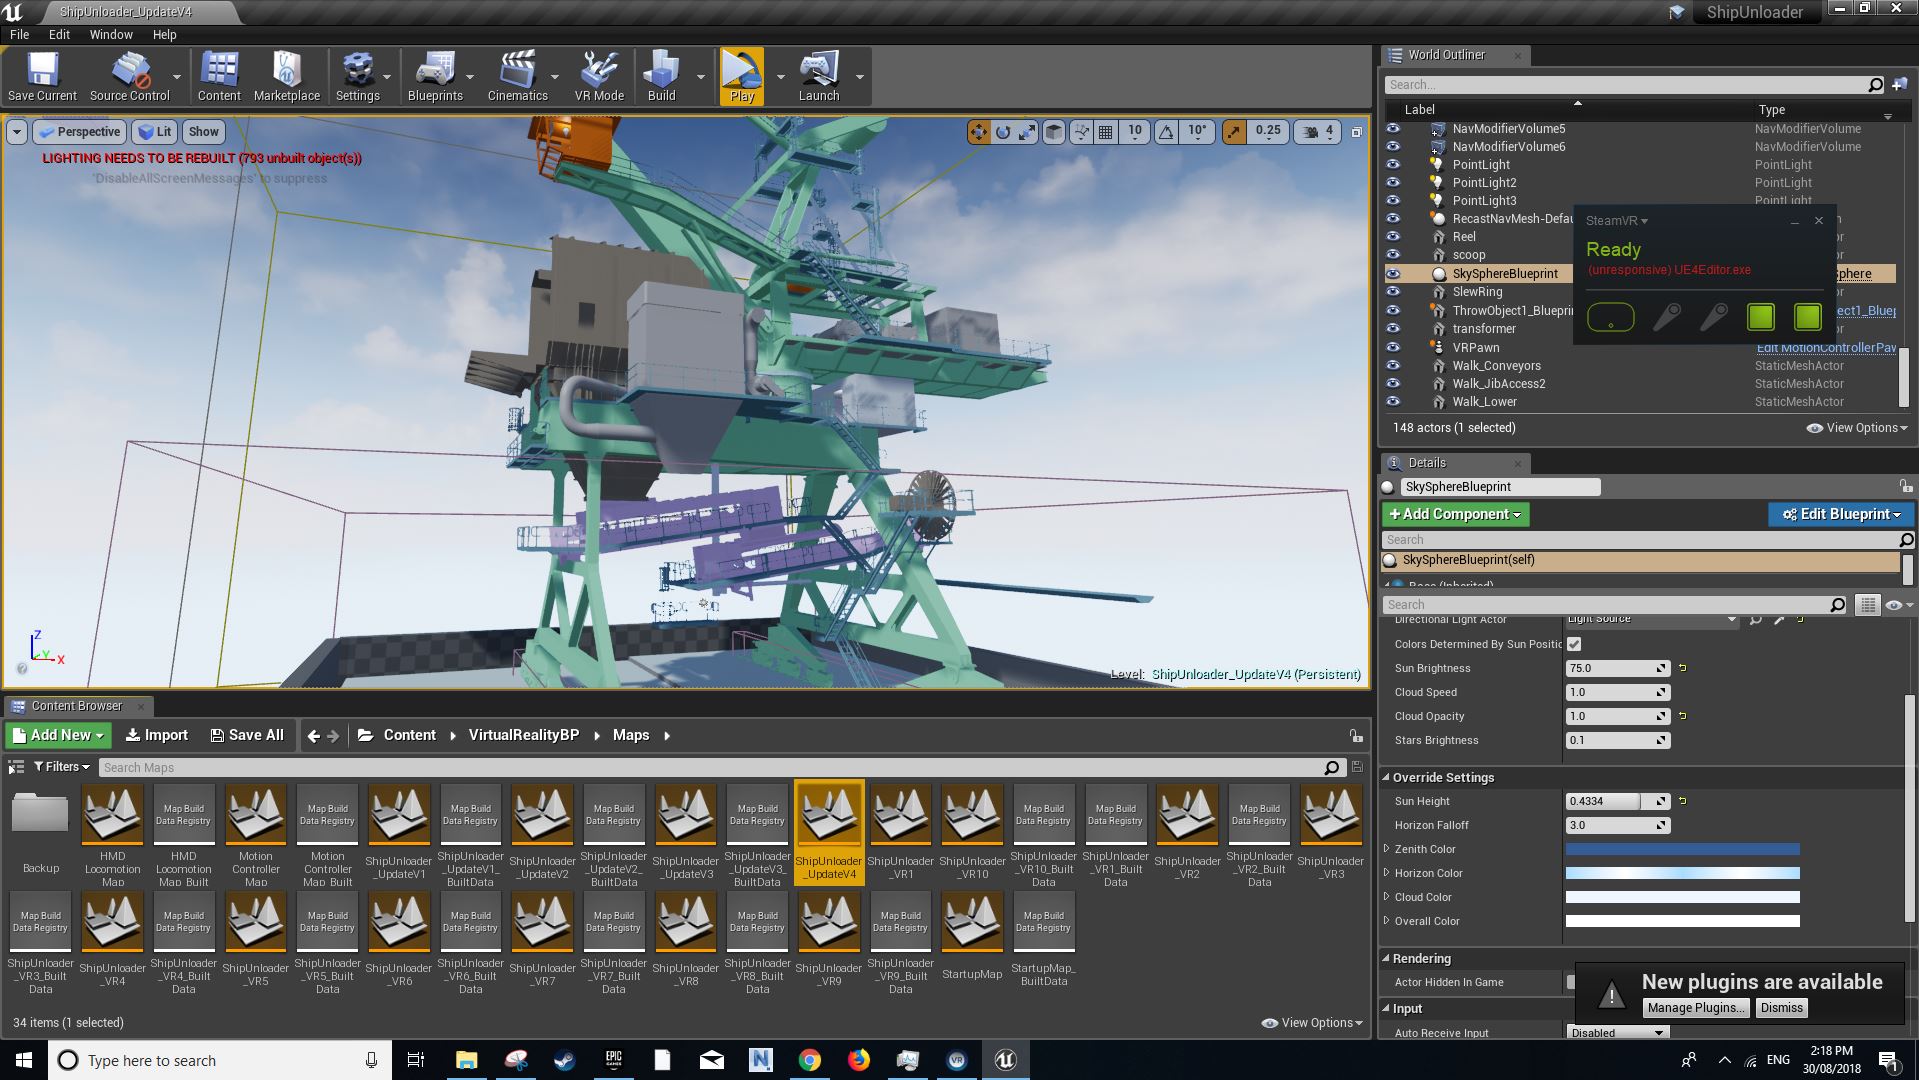Screen dimensions: 1919x1080
Task: Click the Launch toolbar icon
Action: pos(819,77)
